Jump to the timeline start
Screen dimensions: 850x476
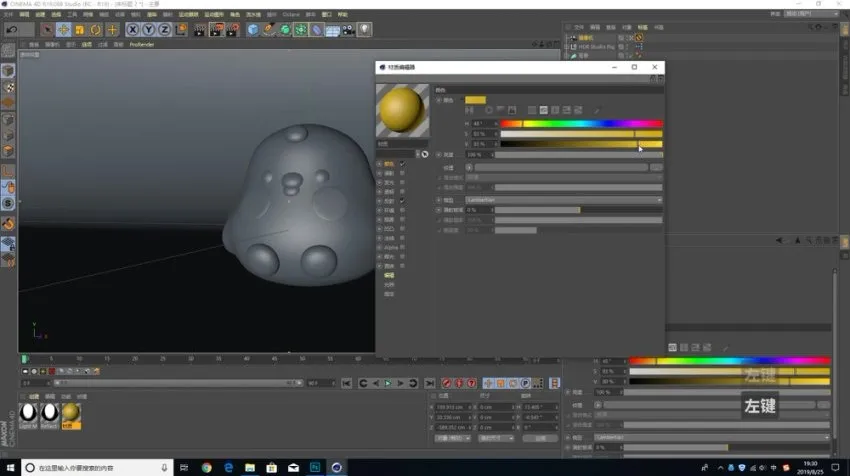point(348,383)
